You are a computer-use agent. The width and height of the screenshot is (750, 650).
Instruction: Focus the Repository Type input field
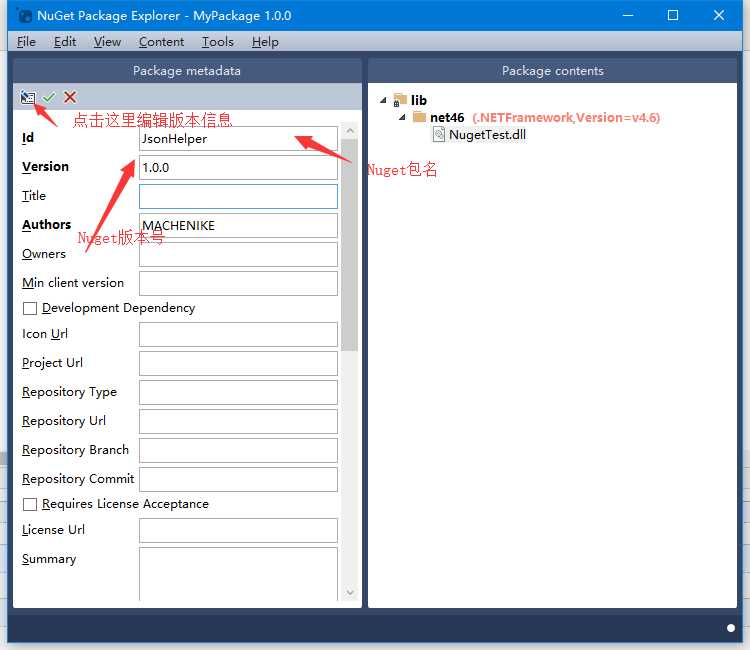pyautogui.click(x=238, y=392)
